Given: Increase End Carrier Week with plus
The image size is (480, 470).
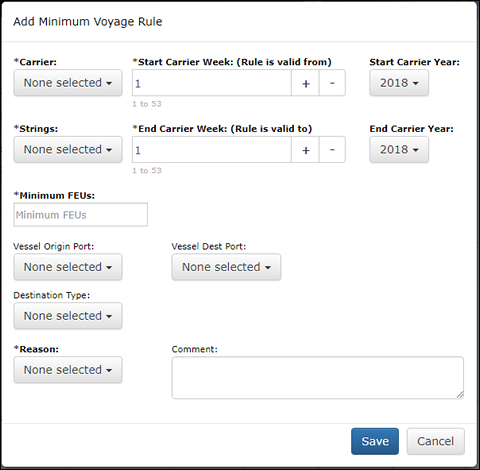Looking at the screenshot, I should click(305, 149).
